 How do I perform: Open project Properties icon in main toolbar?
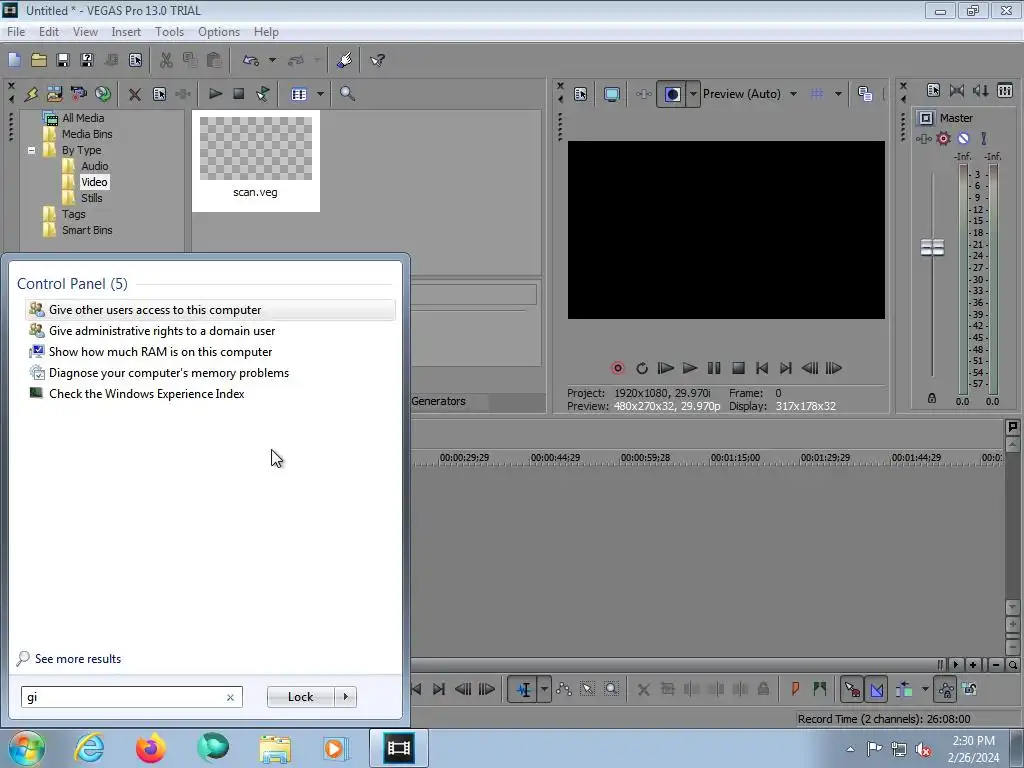click(x=135, y=60)
